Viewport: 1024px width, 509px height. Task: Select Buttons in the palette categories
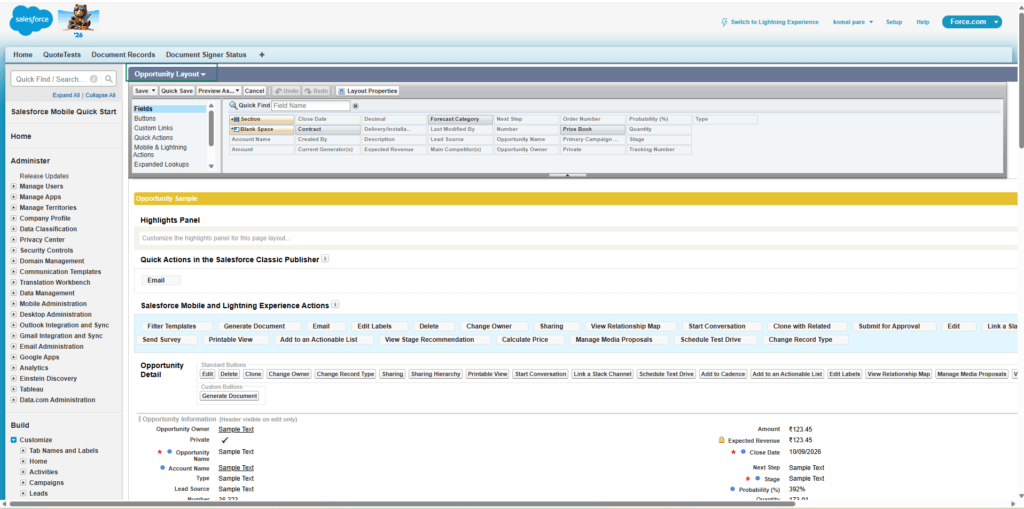click(x=144, y=118)
